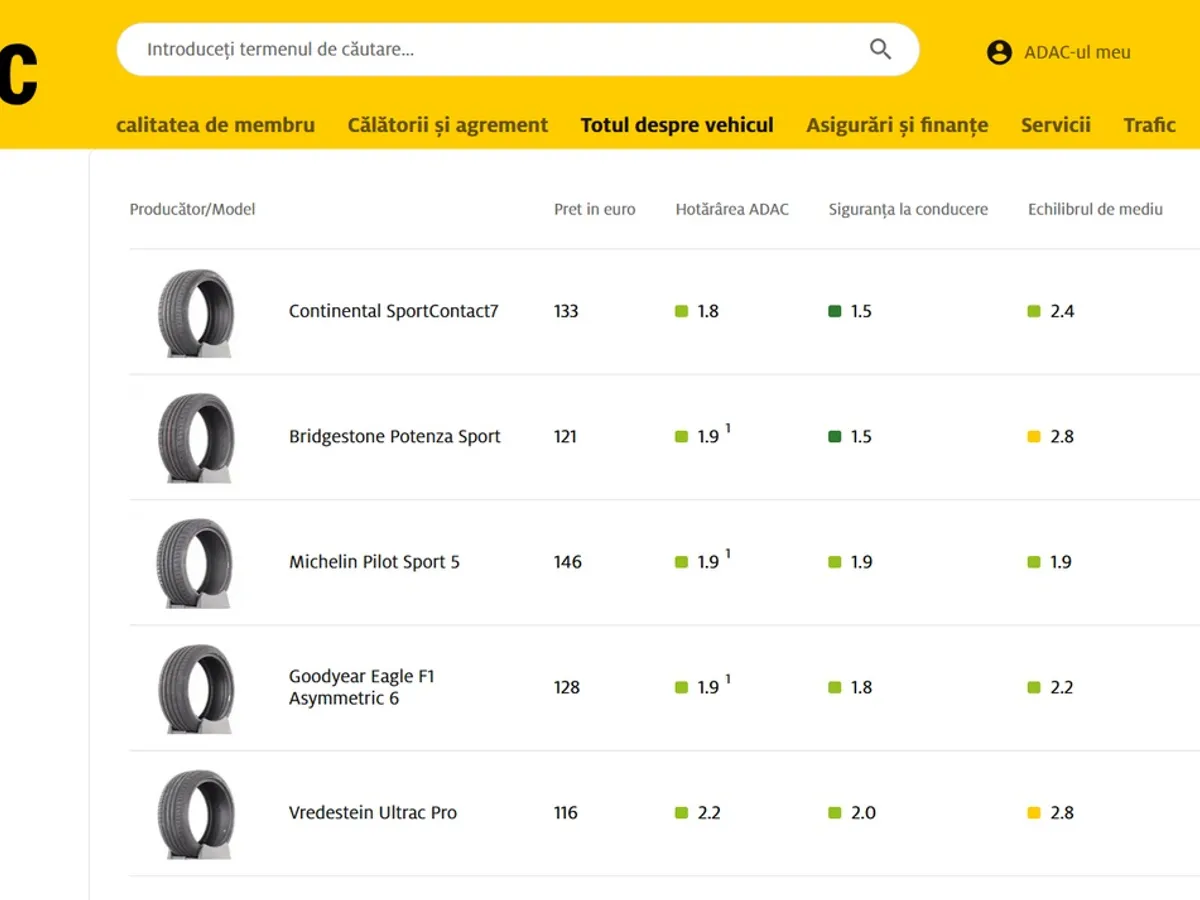Open the Trafic menu item
The image size is (1200, 900).
click(x=1149, y=125)
